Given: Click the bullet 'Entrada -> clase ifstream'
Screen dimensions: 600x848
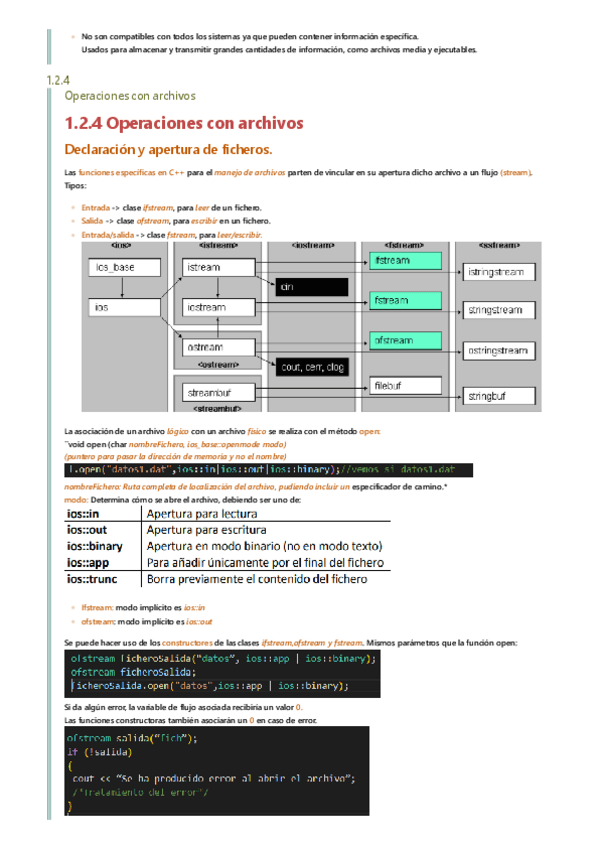Looking at the screenshot, I should pos(171,208).
